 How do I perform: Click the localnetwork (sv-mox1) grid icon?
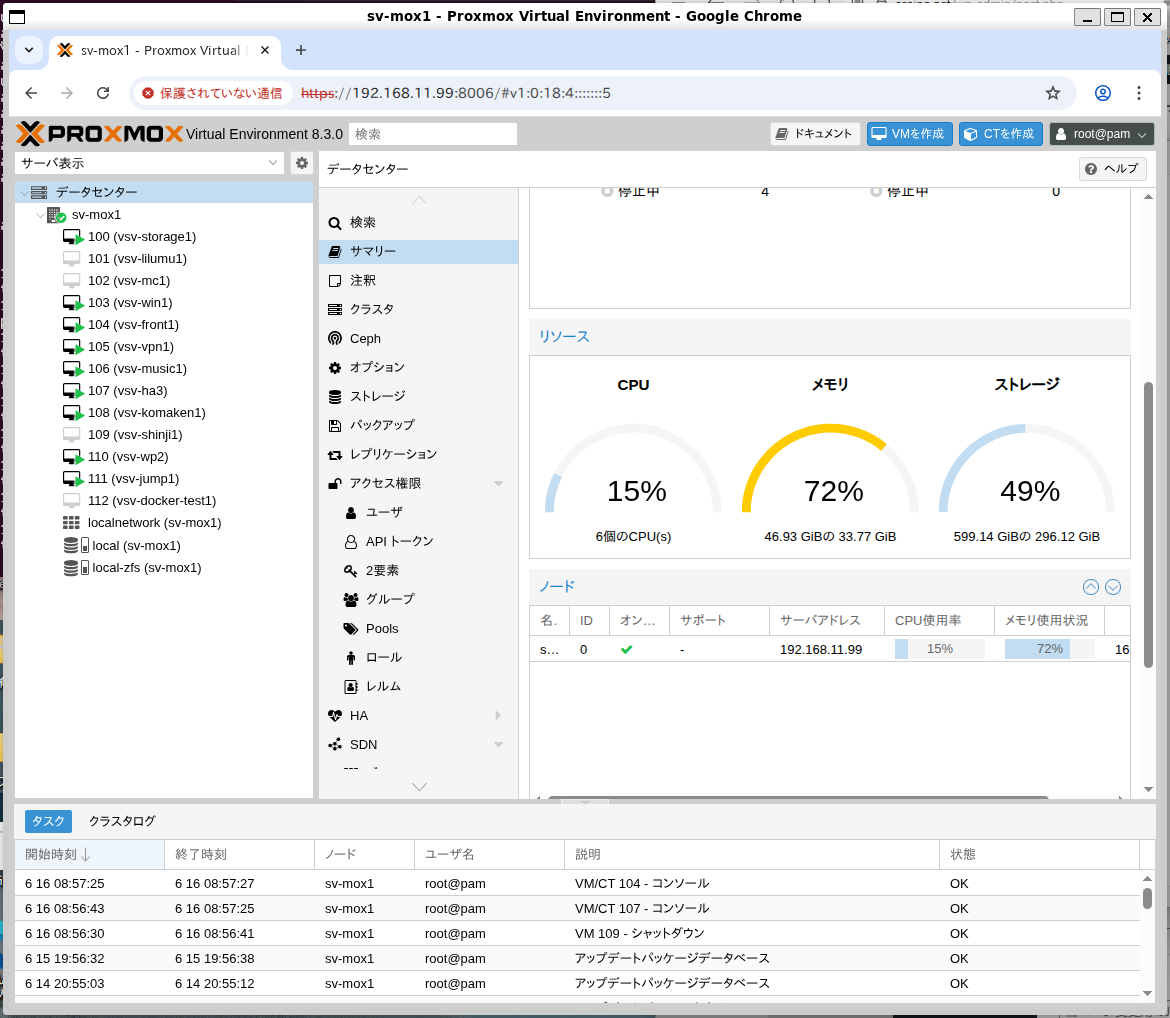pyautogui.click(x=71, y=523)
